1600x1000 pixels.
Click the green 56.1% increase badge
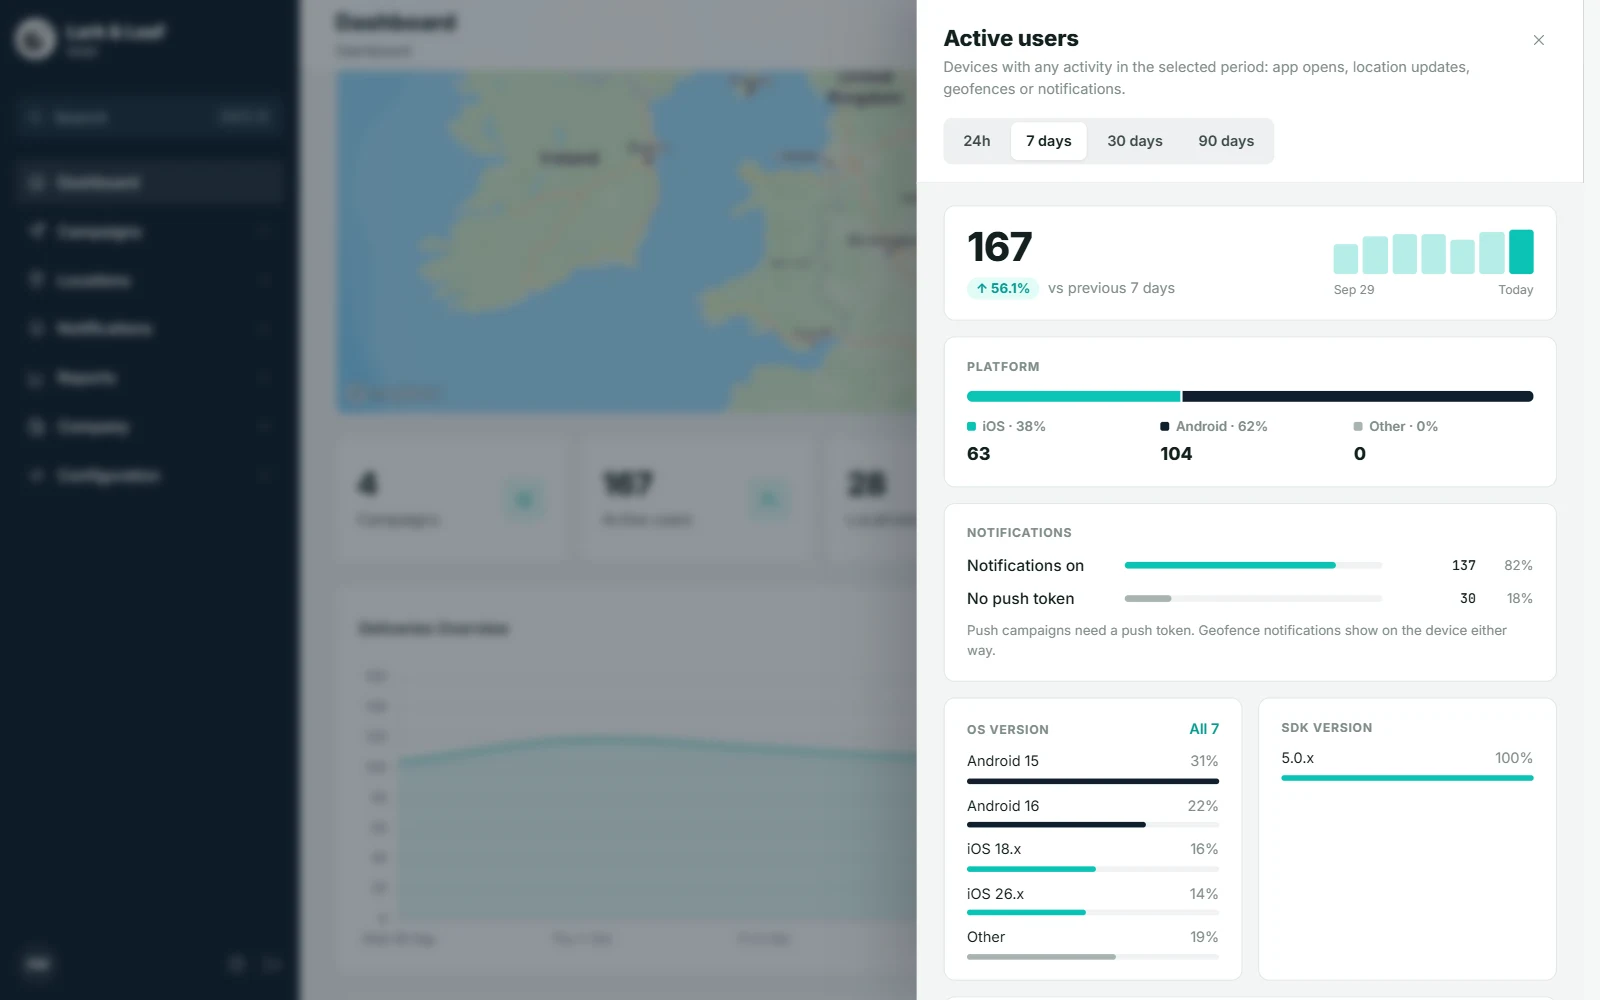click(1002, 288)
